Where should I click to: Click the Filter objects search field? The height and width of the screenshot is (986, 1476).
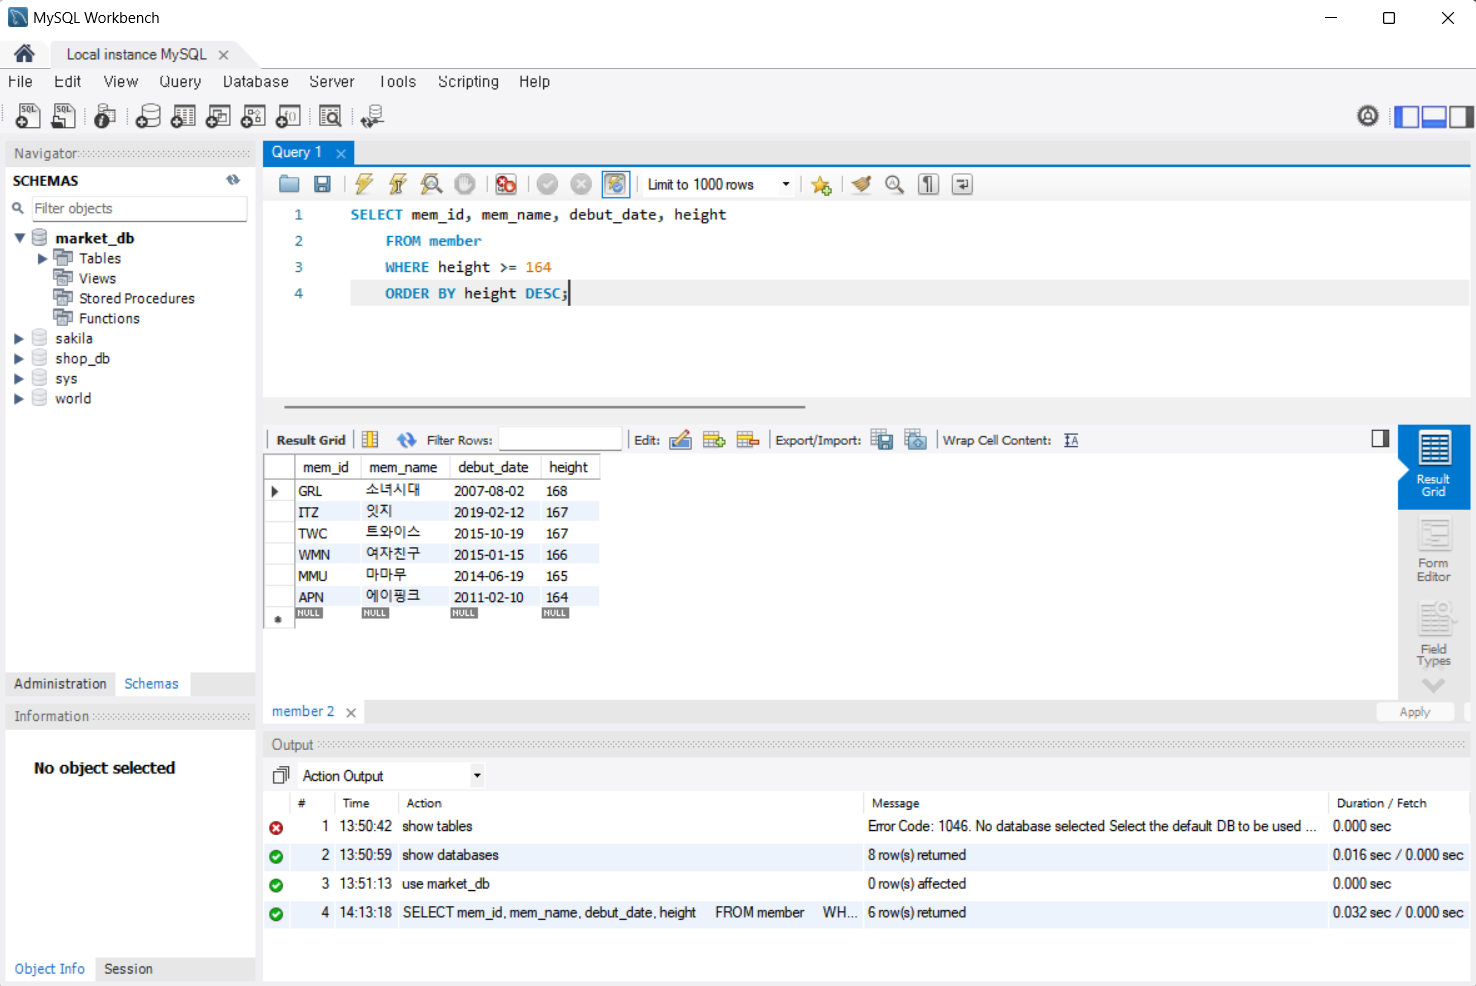139,208
